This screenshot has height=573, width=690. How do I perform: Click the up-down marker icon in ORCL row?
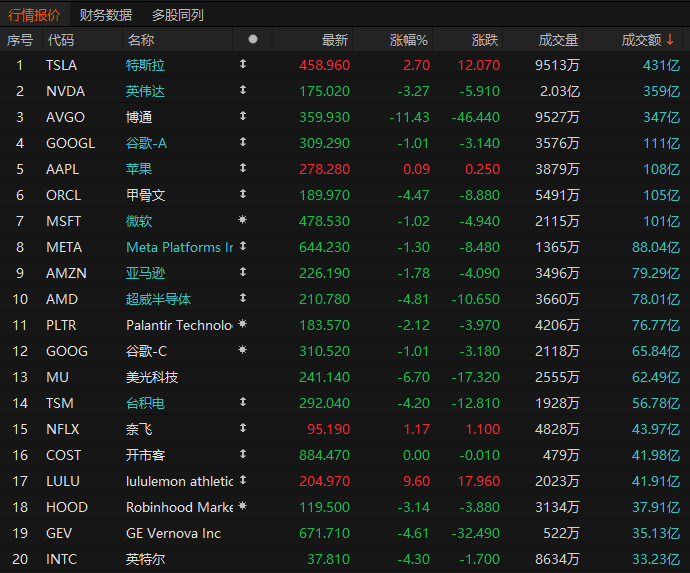(x=242, y=194)
